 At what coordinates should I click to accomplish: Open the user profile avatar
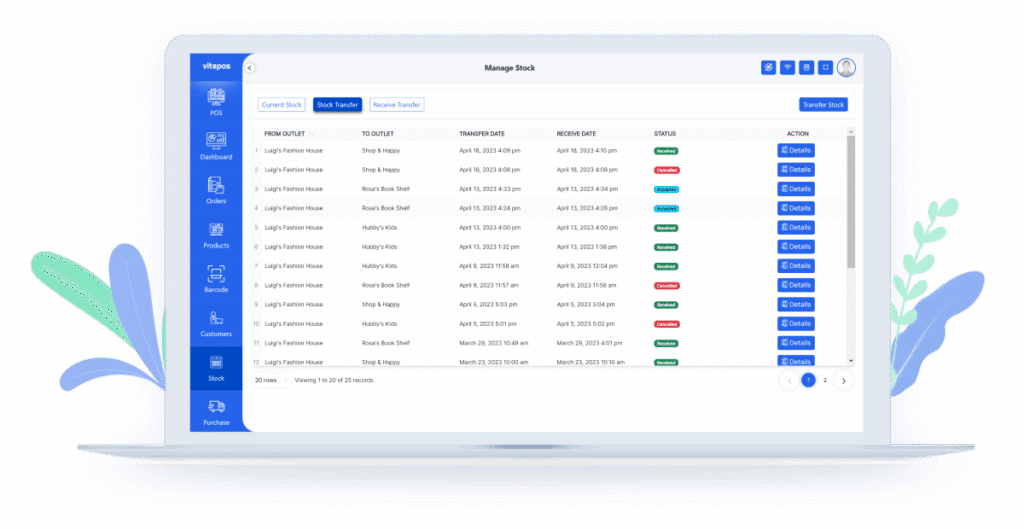click(x=846, y=67)
